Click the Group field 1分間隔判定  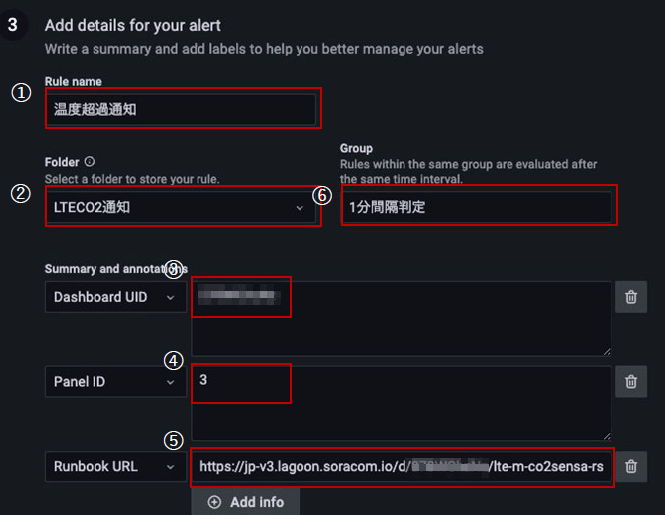pyautogui.click(x=477, y=207)
